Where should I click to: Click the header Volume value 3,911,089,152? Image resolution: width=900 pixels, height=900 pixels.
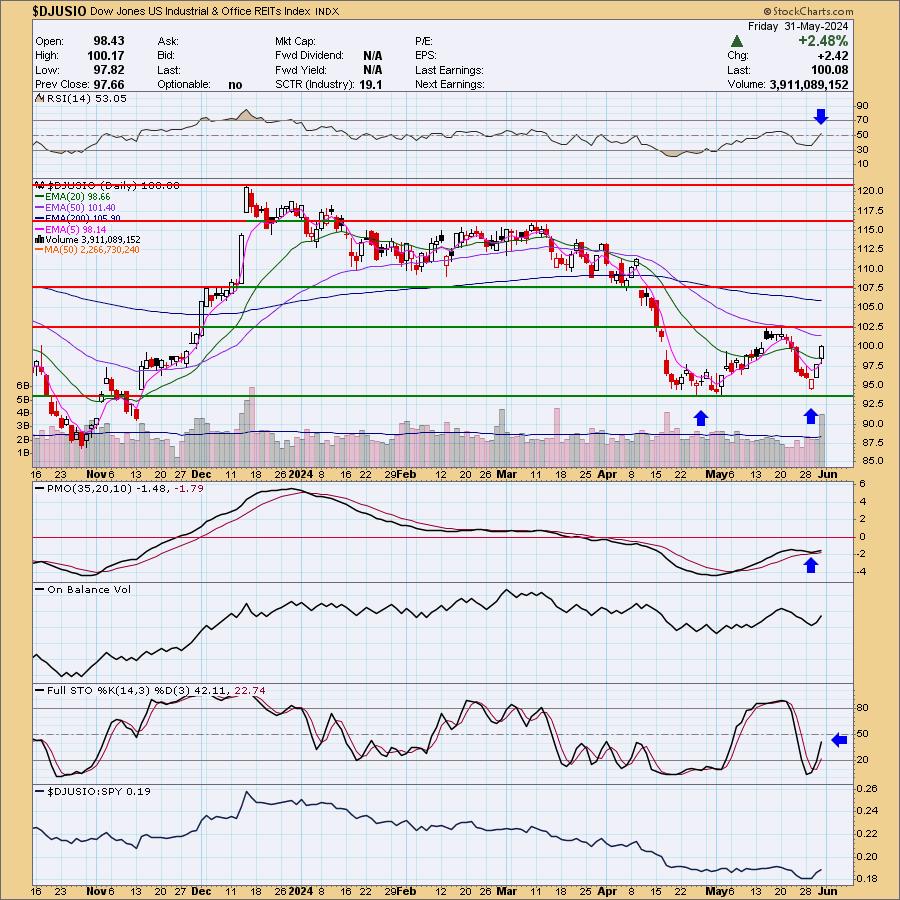pyautogui.click(x=808, y=84)
